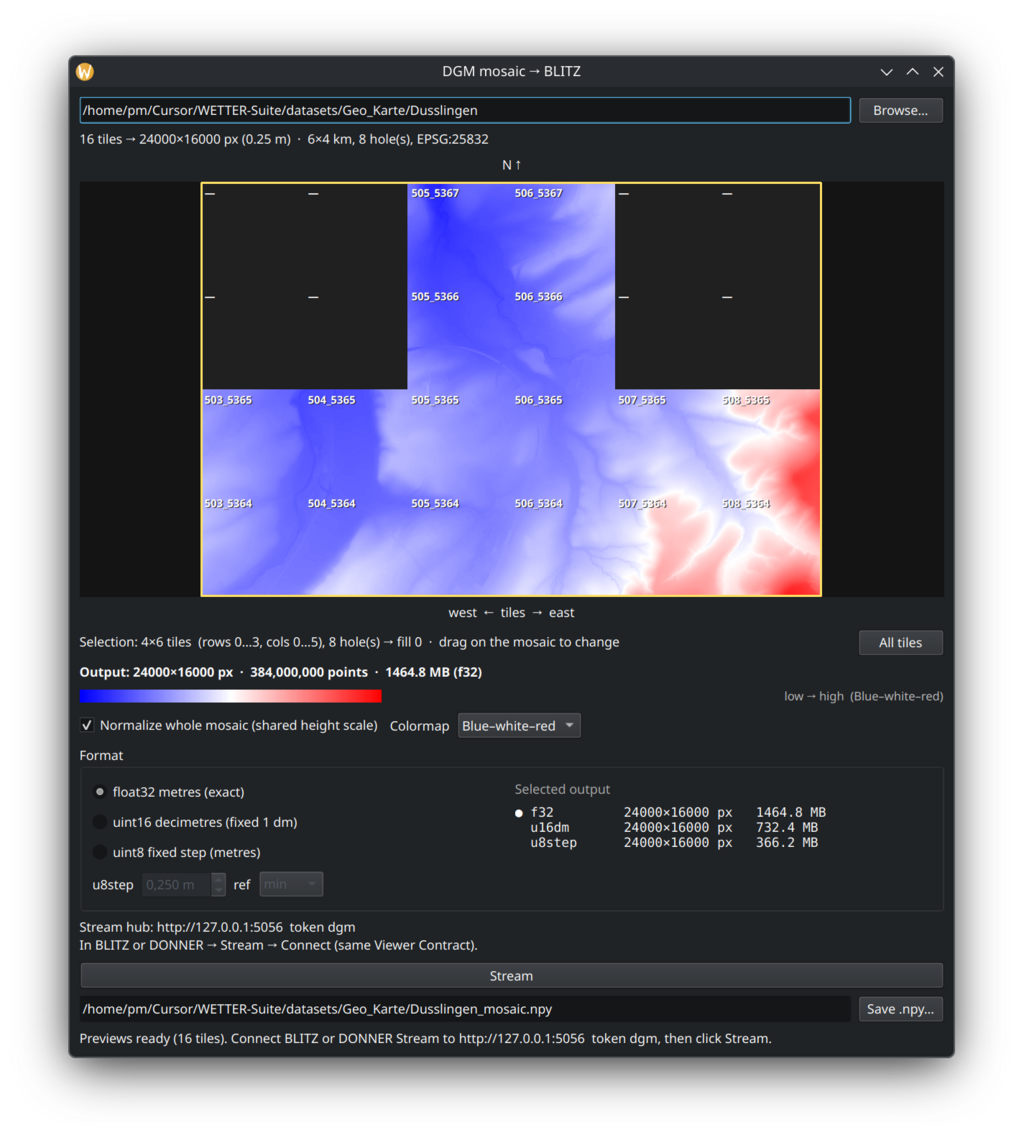Click the 'N ↑' north indicator label
The image size is (1024, 1140).
coord(511,165)
